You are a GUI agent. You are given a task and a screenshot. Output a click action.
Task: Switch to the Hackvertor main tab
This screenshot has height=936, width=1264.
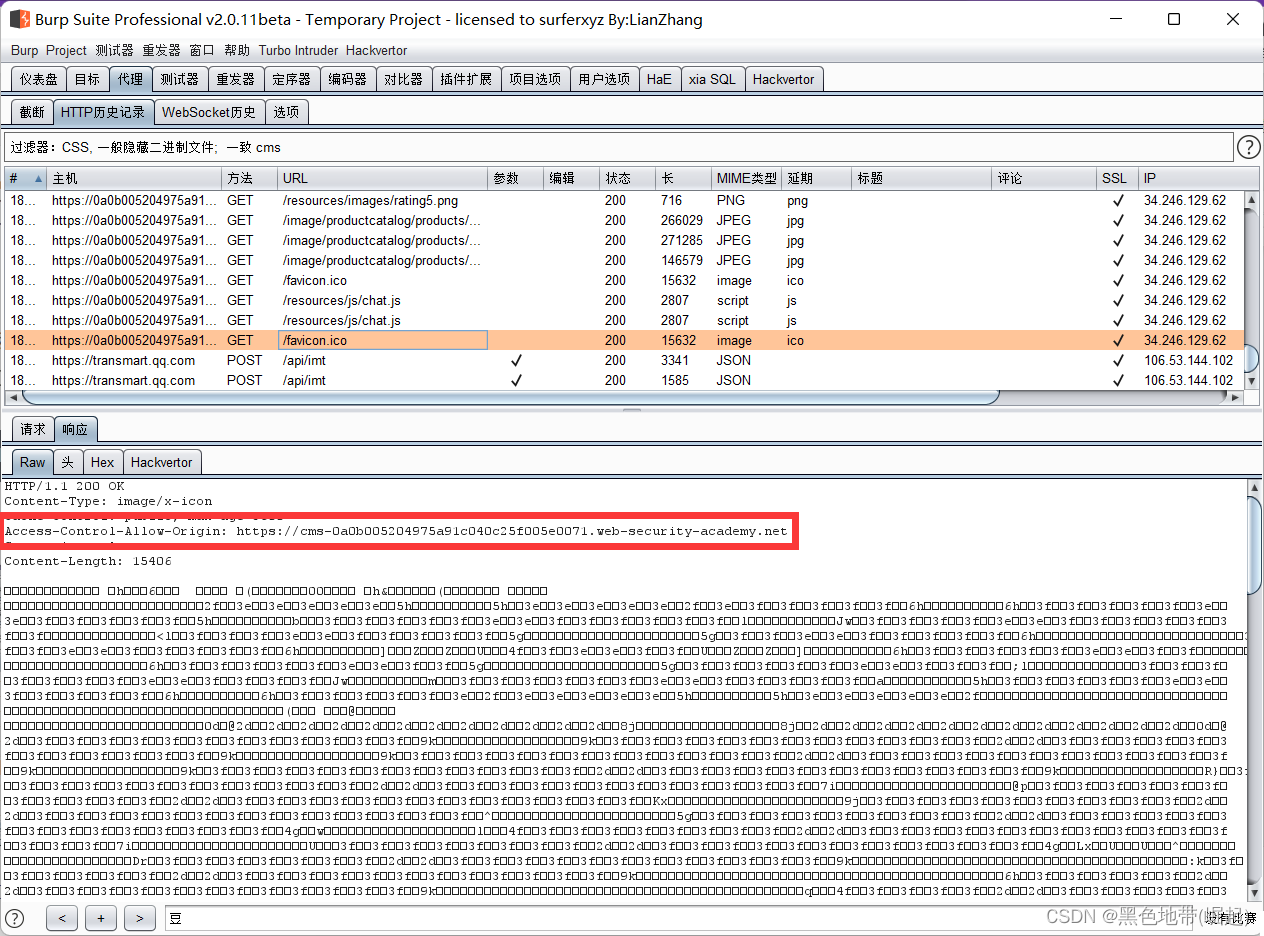783,79
